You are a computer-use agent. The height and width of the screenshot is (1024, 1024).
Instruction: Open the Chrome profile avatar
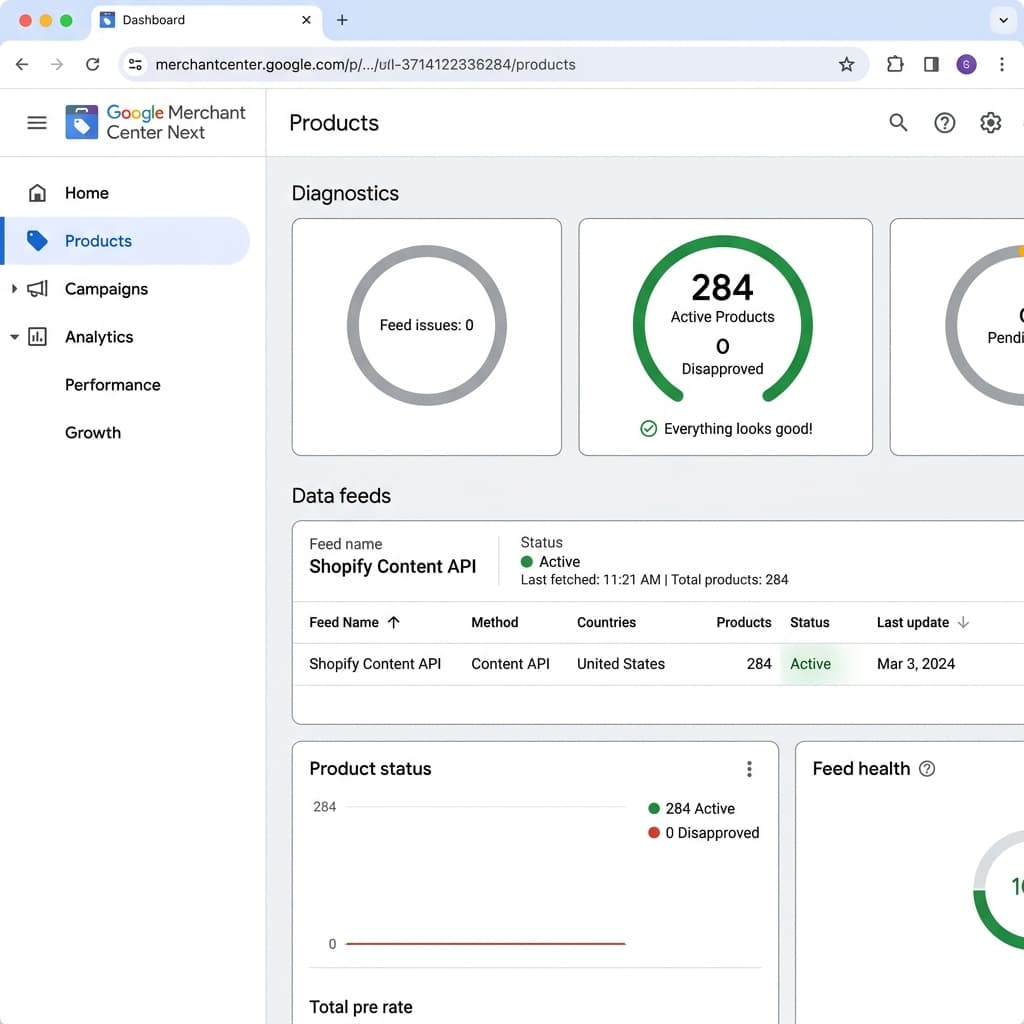pyautogui.click(x=967, y=64)
